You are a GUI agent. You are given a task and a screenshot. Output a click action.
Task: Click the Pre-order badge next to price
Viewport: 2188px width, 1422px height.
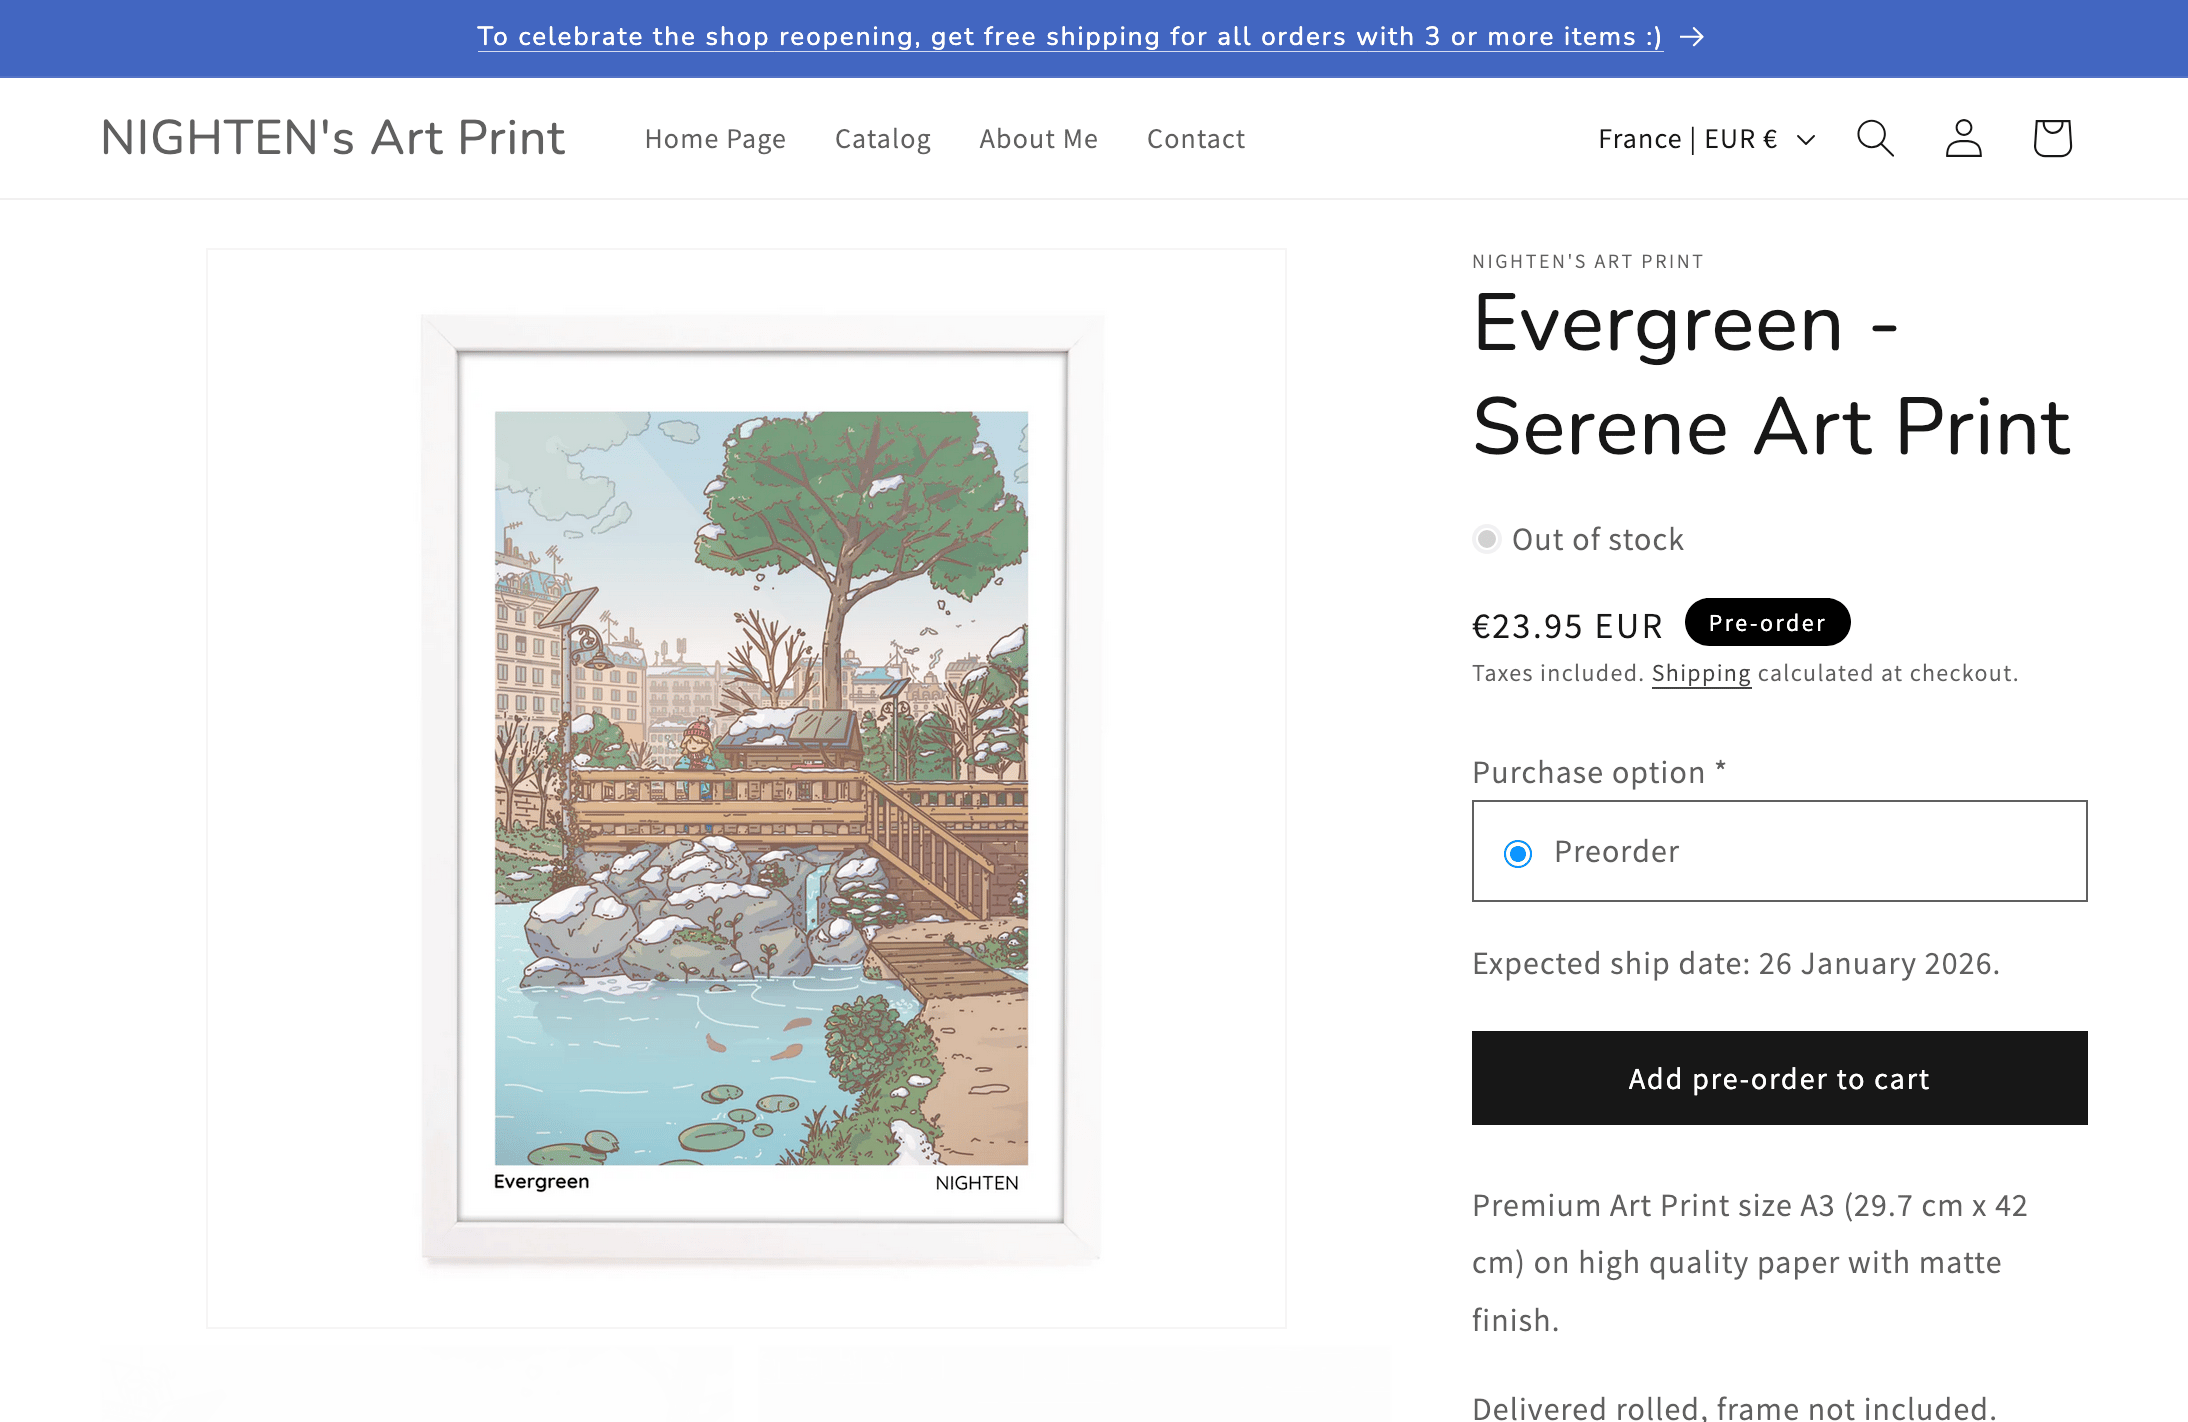click(x=1767, y=623)
